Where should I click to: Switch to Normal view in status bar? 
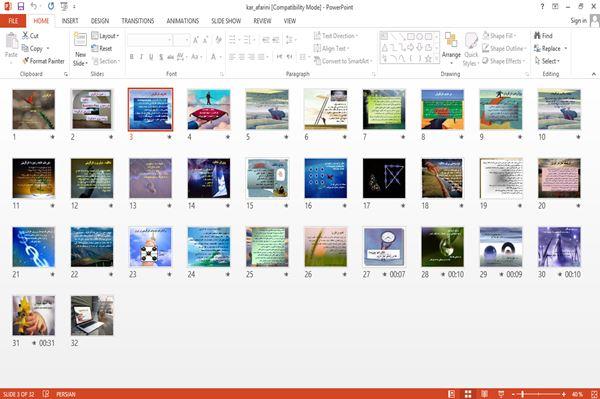tap(452, 394)
